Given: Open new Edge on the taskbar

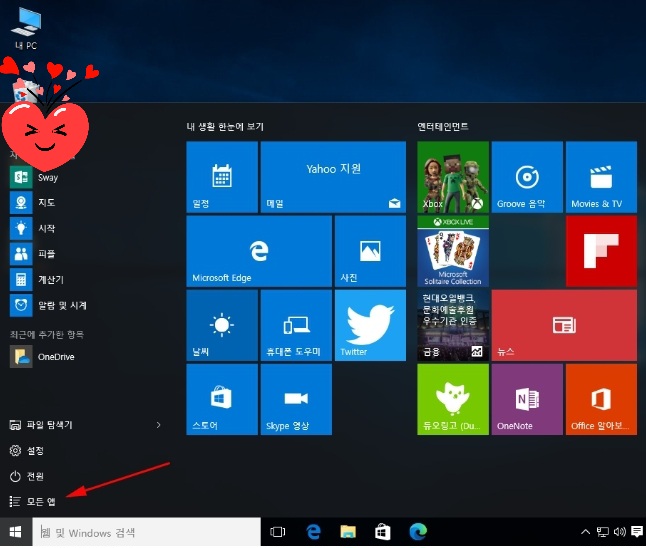Looking at the screenshot, I should pos(418,532).
